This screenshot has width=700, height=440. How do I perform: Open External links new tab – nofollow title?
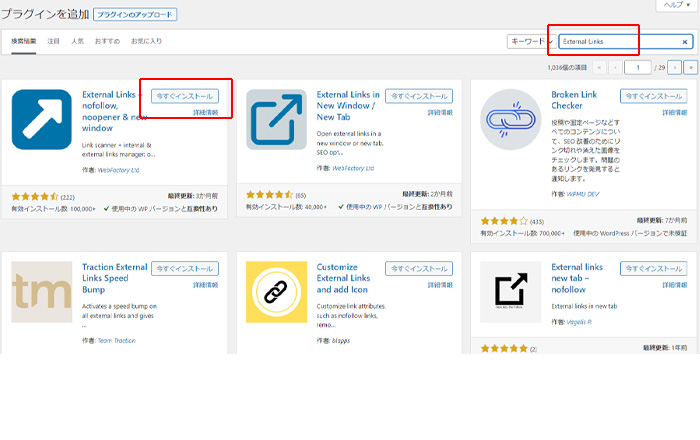click(577, 278)
